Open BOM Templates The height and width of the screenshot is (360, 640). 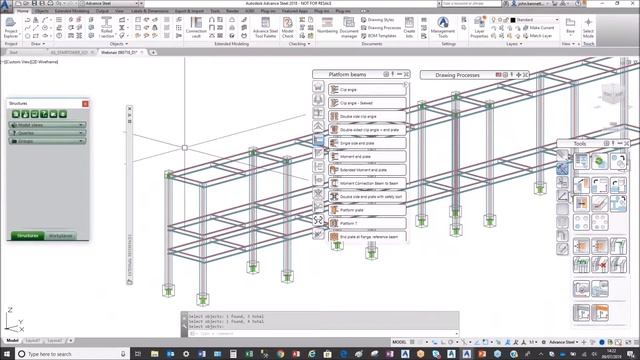coord(379,36)
